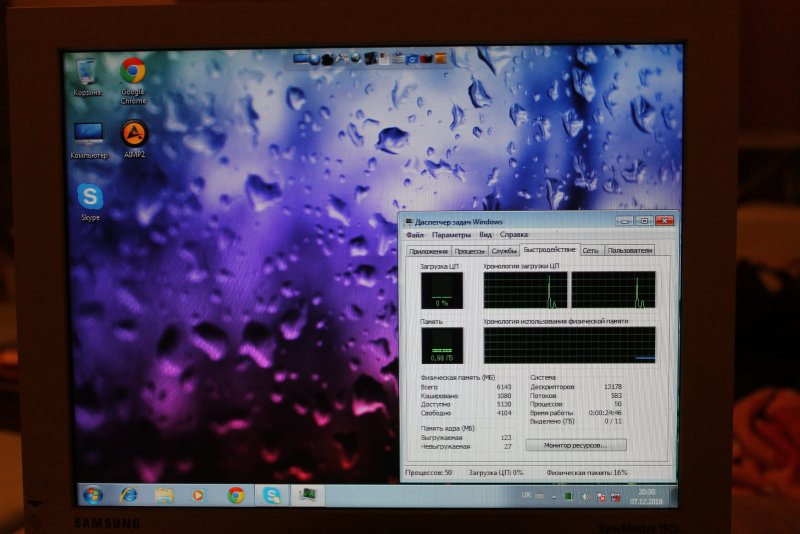The image size is (800, 534).
Task: Select the Сеть tab
Action: pos(591,250)
